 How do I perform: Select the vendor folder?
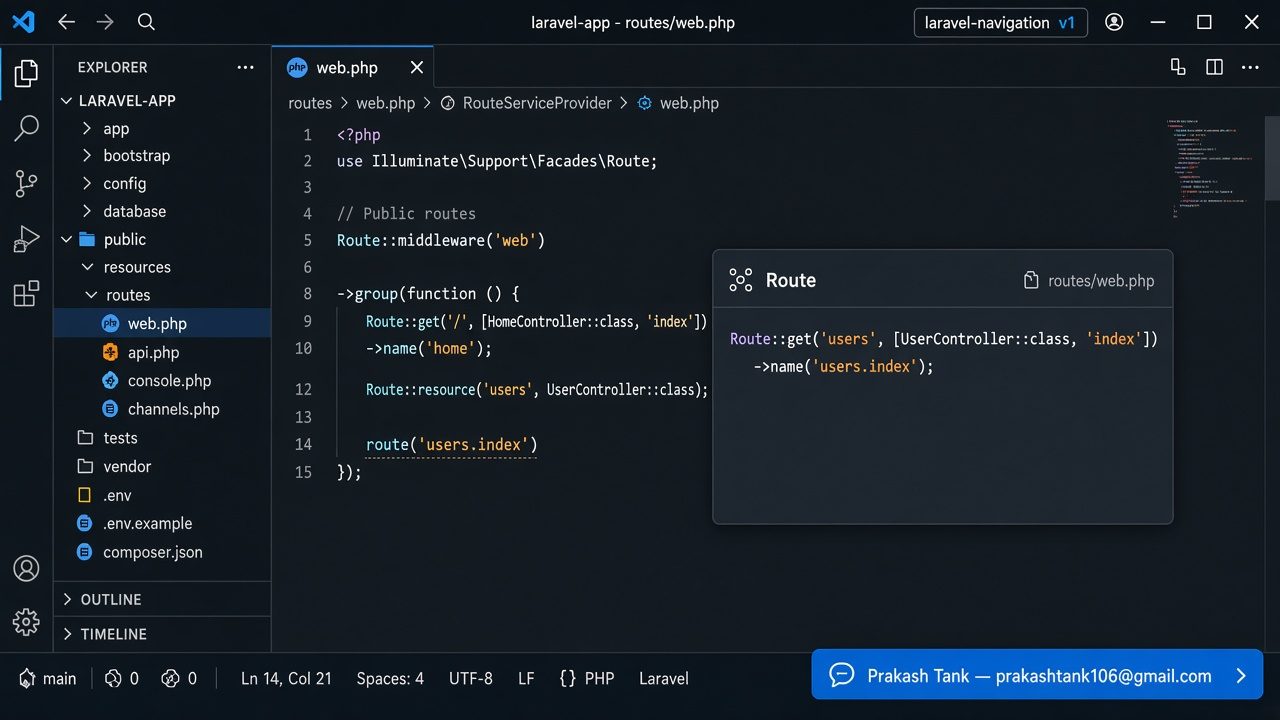162,466
